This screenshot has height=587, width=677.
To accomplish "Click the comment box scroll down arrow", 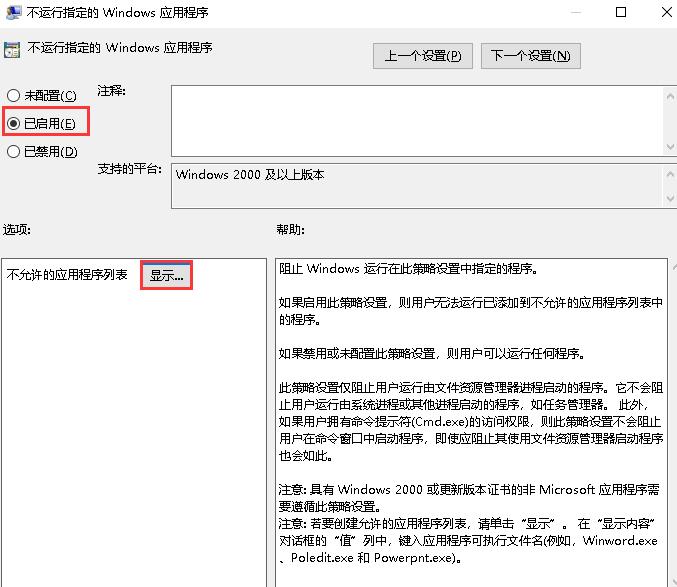I will coord(670,147).
